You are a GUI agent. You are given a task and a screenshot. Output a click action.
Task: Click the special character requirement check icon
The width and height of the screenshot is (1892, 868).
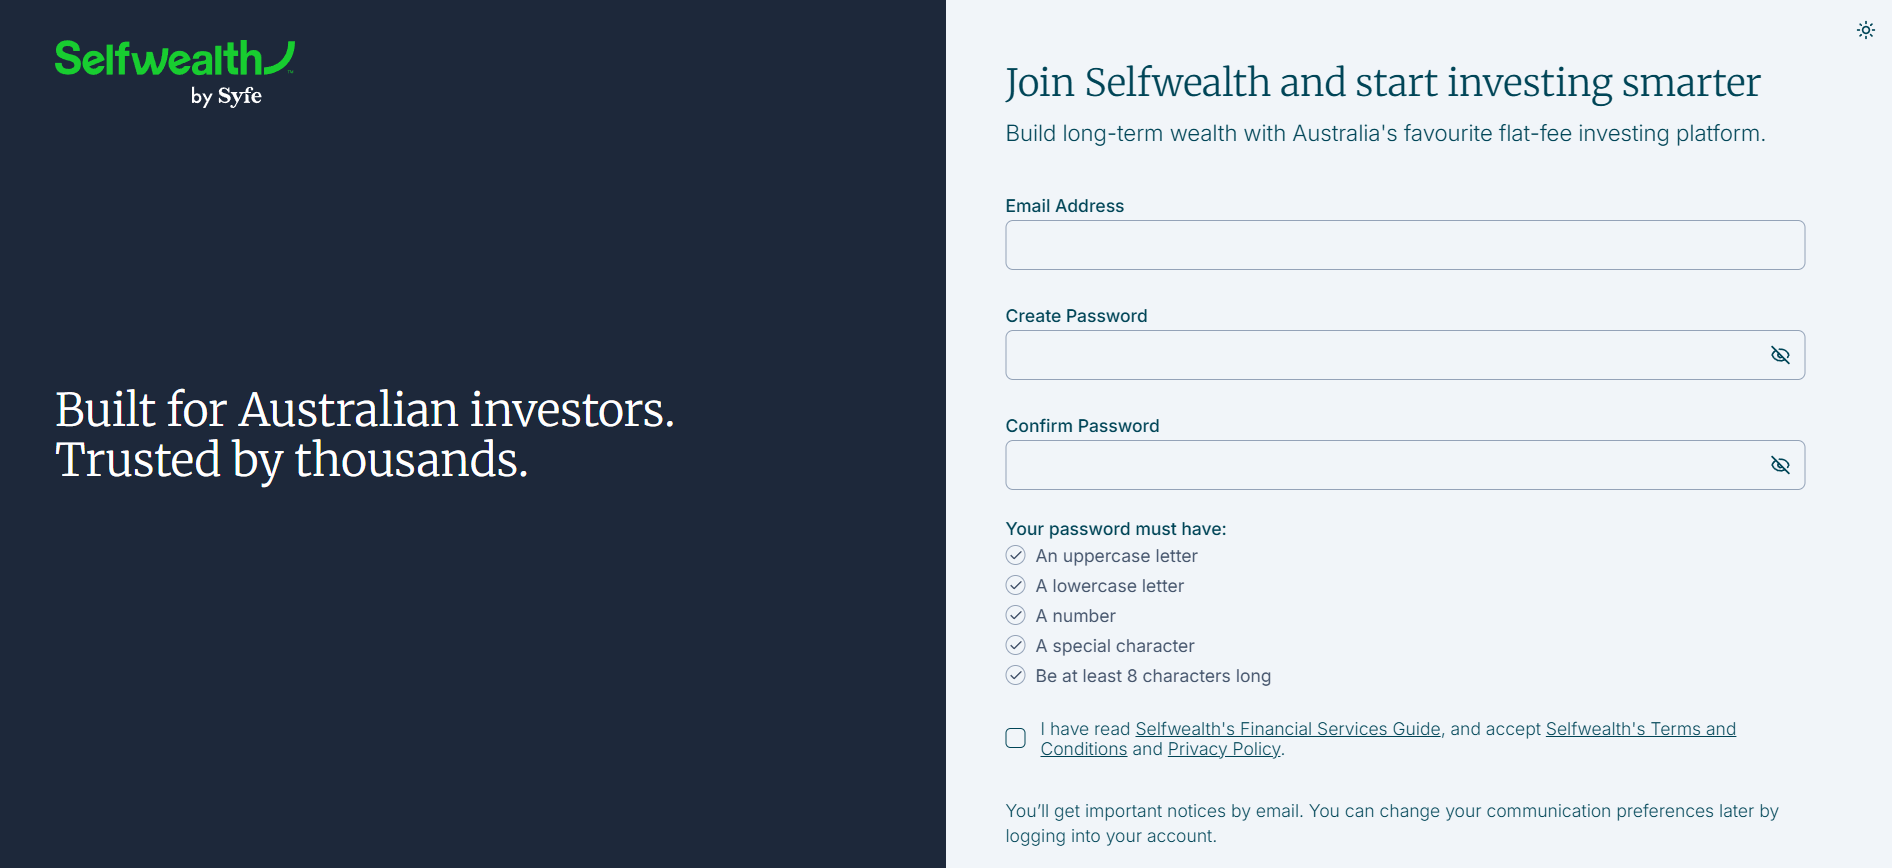(x=1016, y=645)
